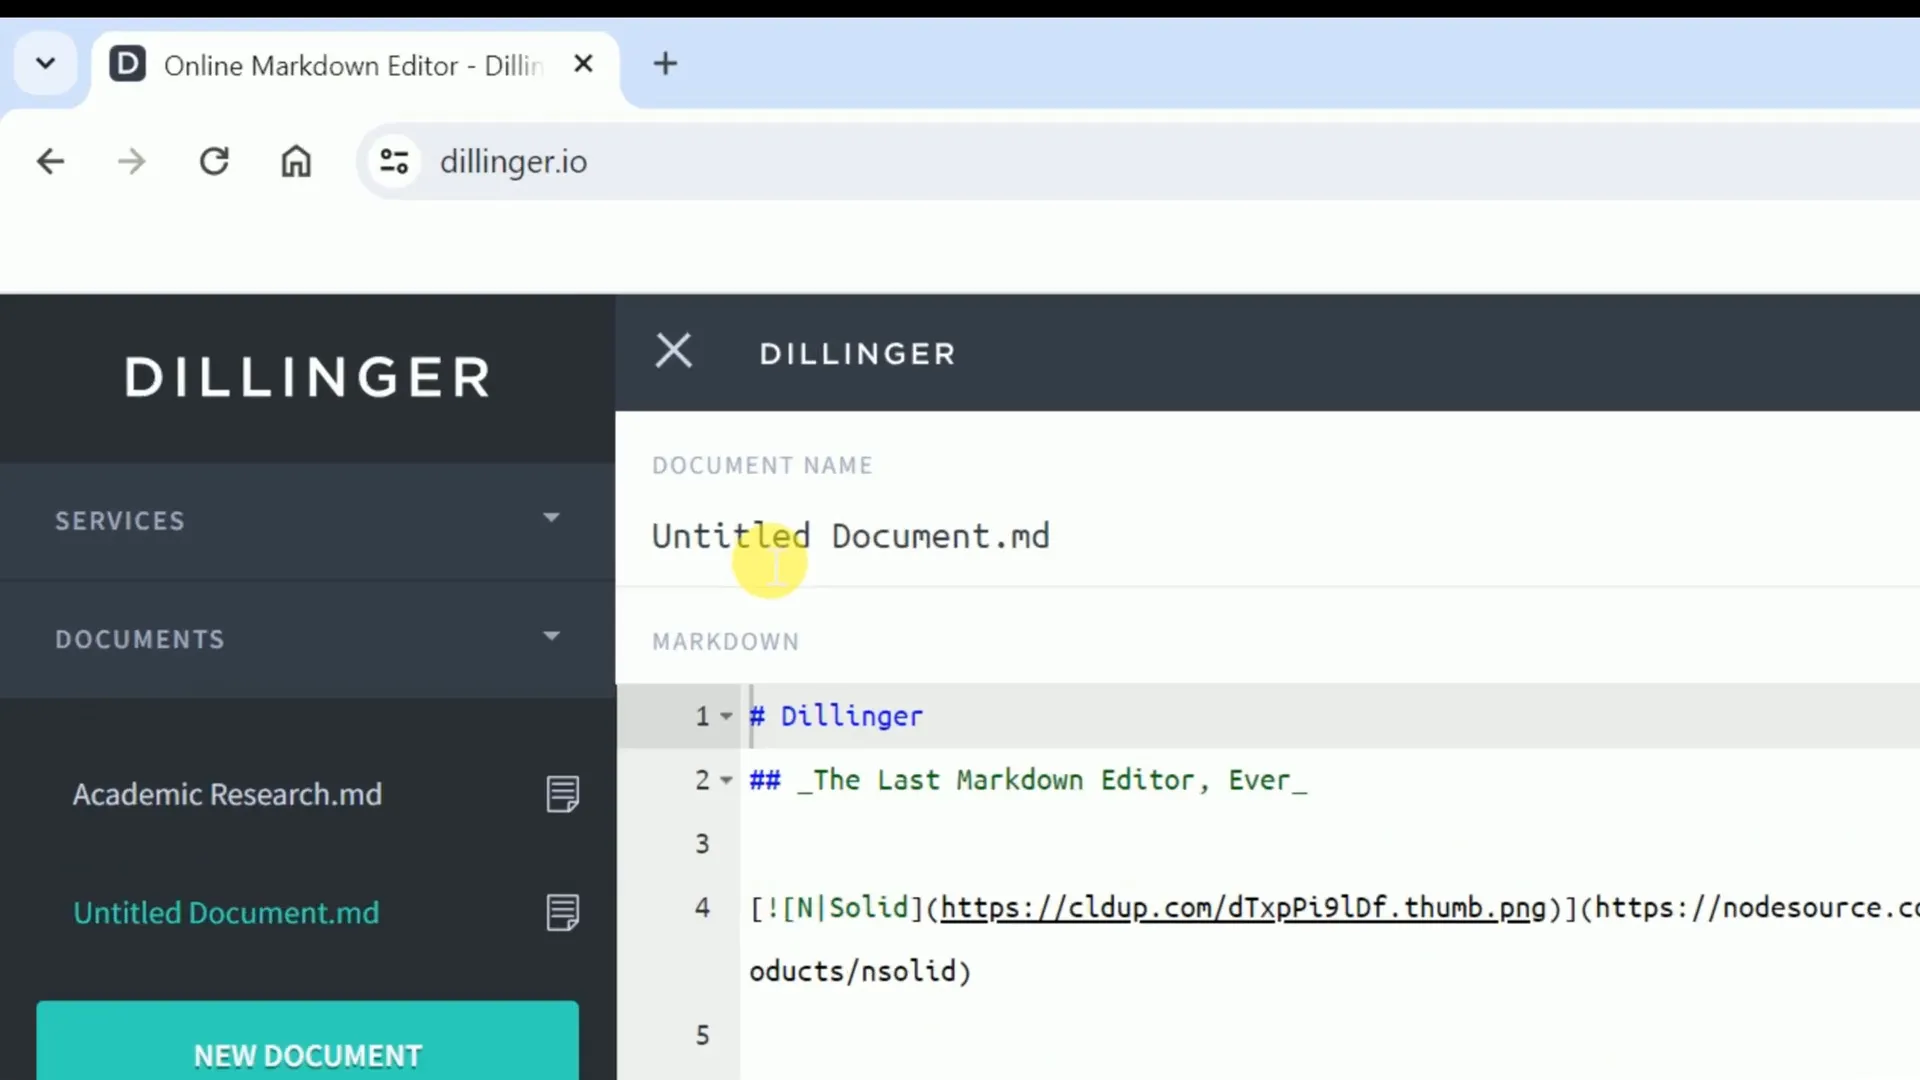Fold the heading on editor line 2
The image size is (1920, 1080).
(x=726, y=780)
